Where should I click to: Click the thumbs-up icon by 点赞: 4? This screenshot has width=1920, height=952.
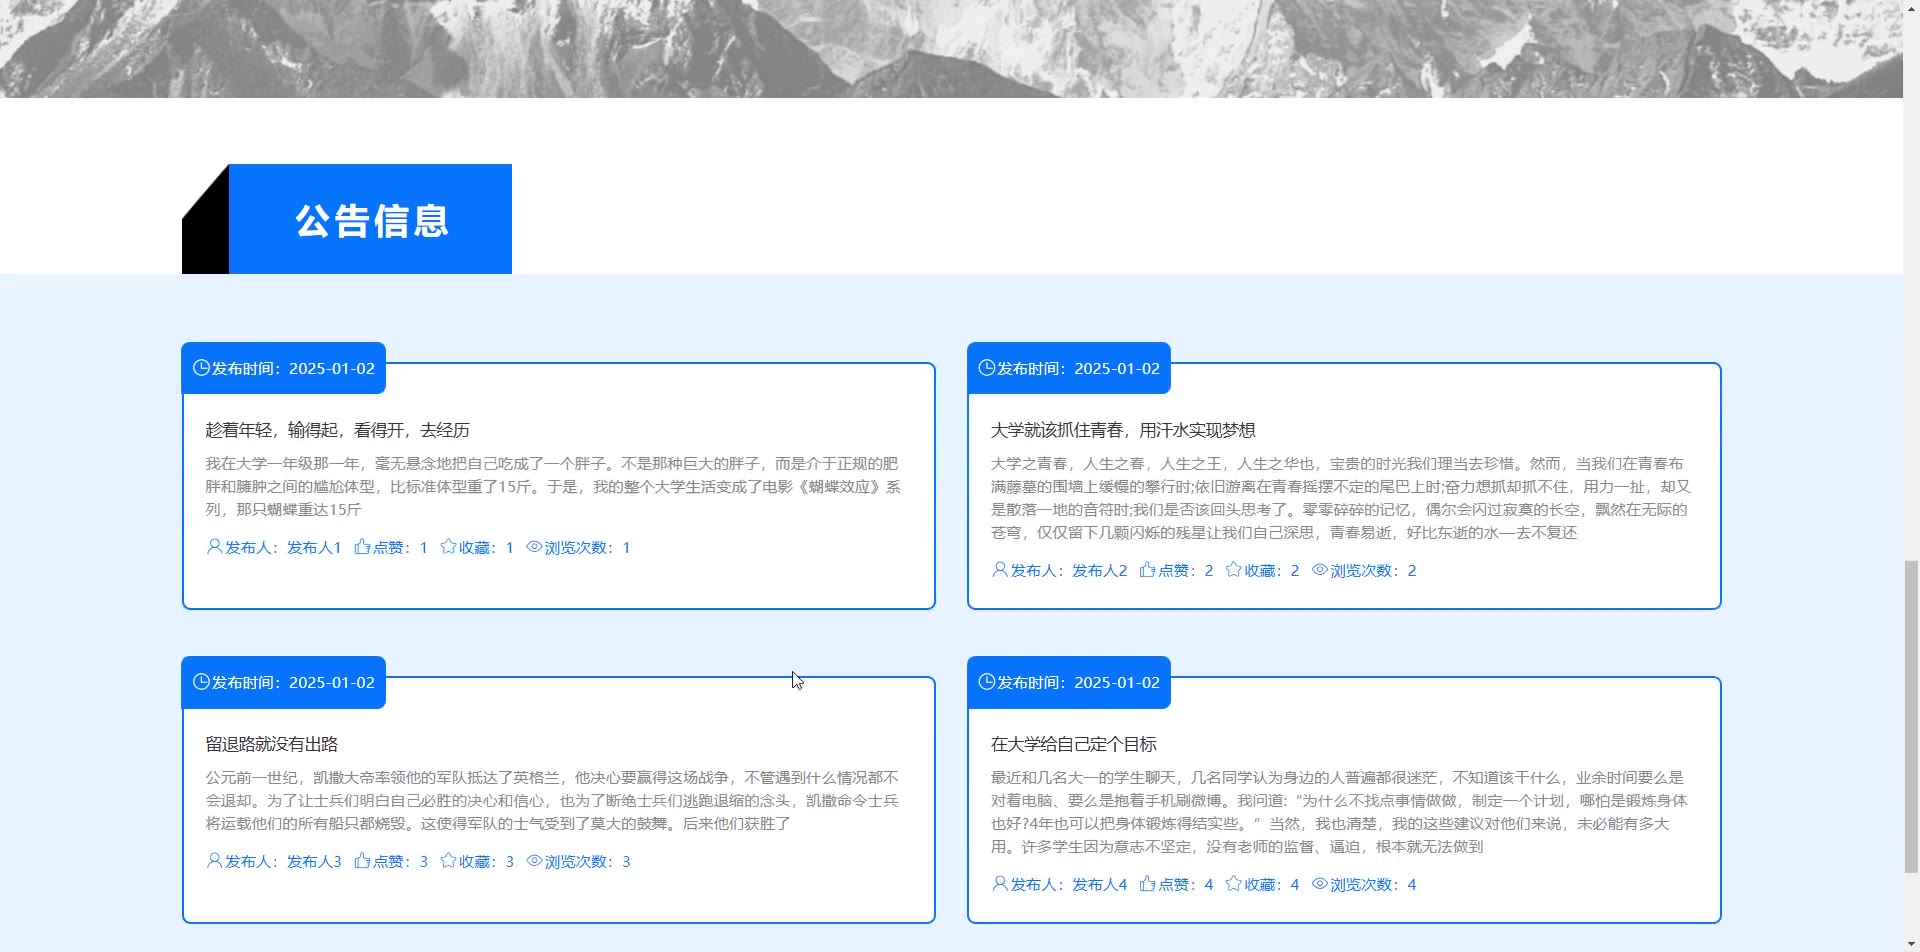pyautogui.click(x=1147, y=884)
